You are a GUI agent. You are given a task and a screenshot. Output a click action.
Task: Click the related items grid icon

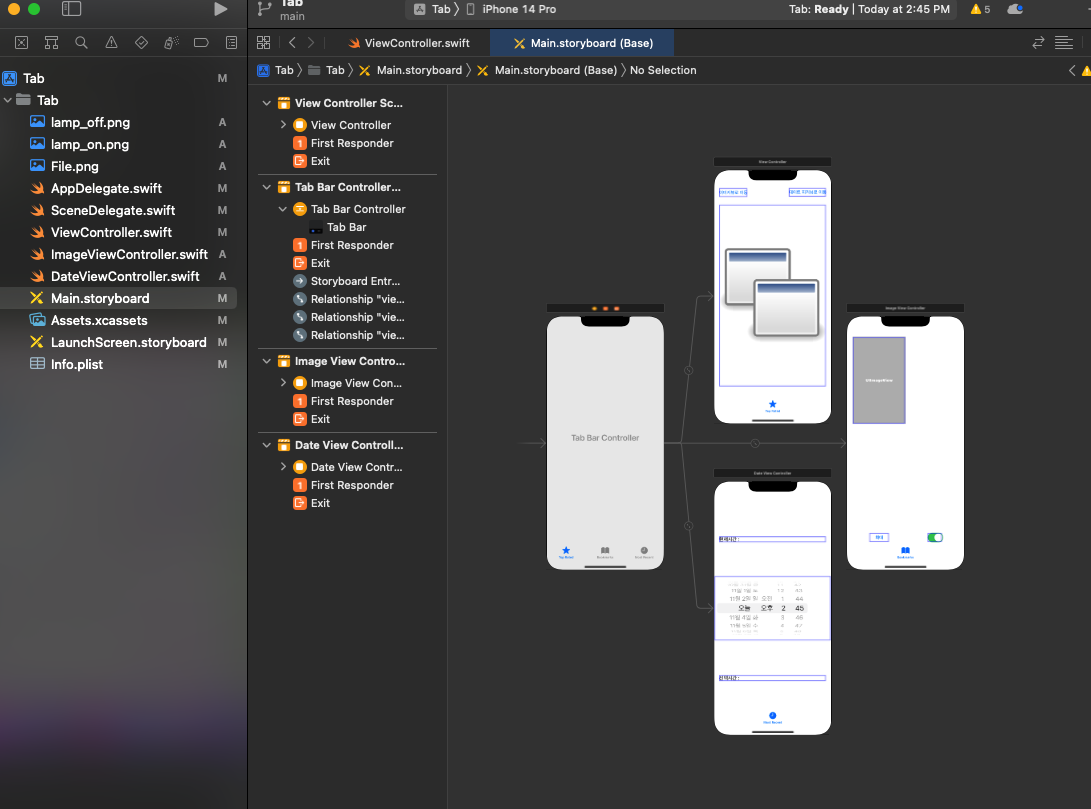[264, 42]
